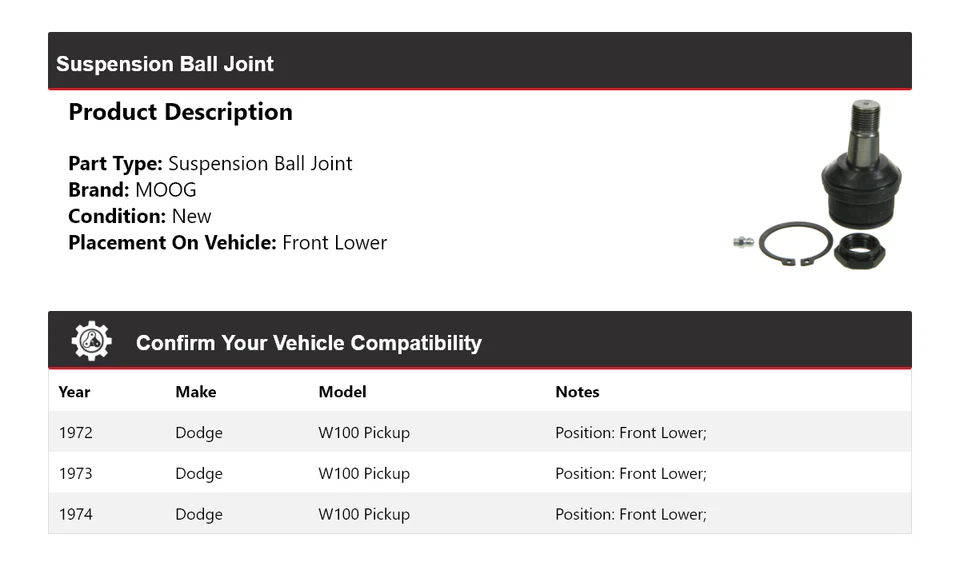The width and height of the screenshot is (960, 566).
Task: Select the 1973 row year cell
Action: [x=75, y=474]
